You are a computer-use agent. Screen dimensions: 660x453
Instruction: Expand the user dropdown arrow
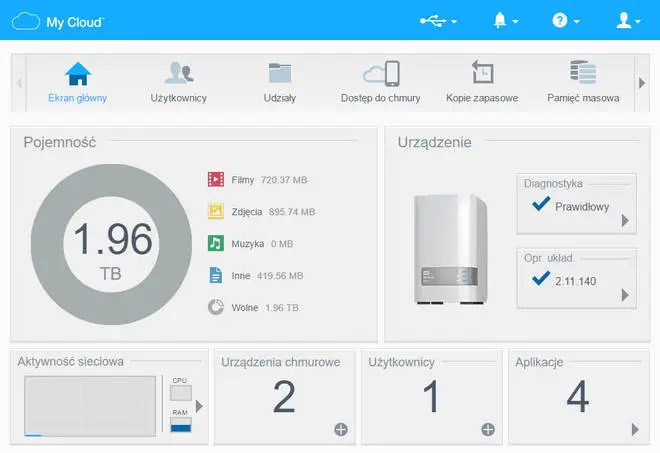(637, 21)
